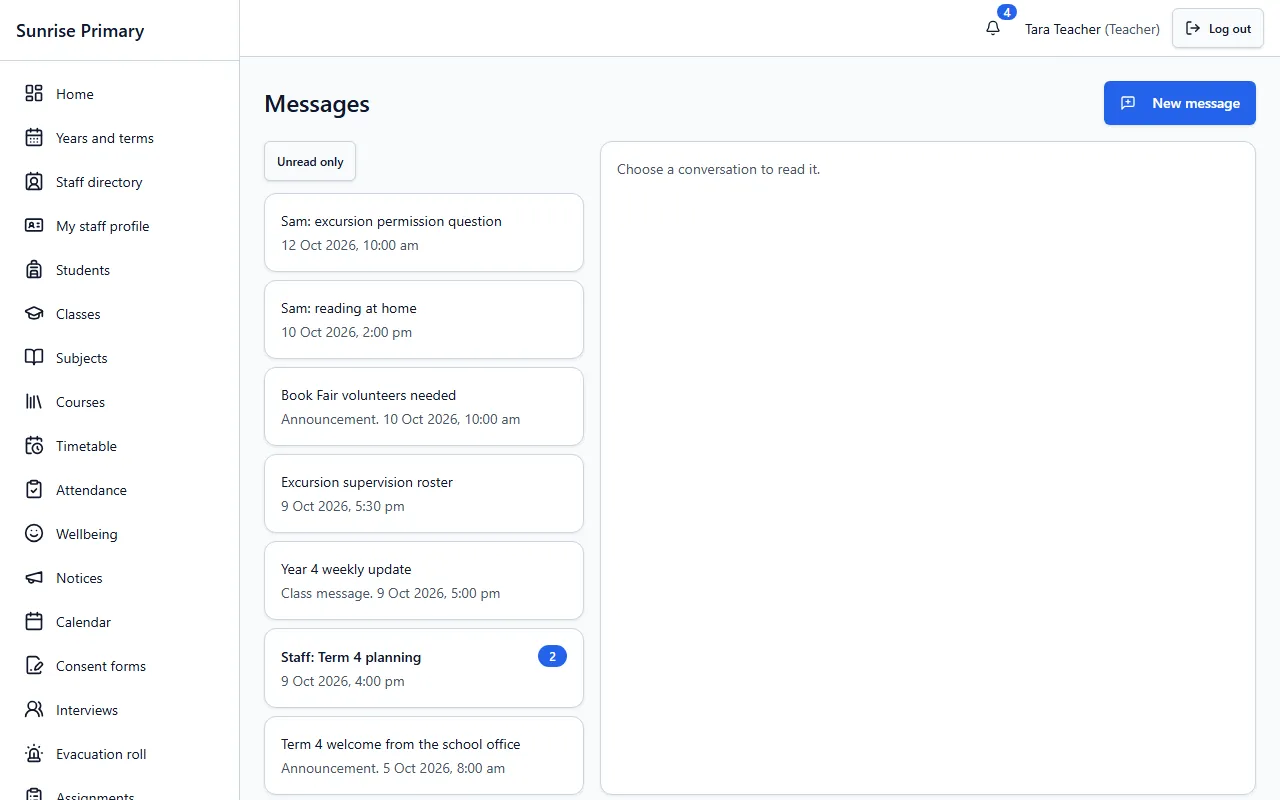Click the My staff profile card icon
Viewport: 1280px width, 800px height.
[x=34, y=226]
